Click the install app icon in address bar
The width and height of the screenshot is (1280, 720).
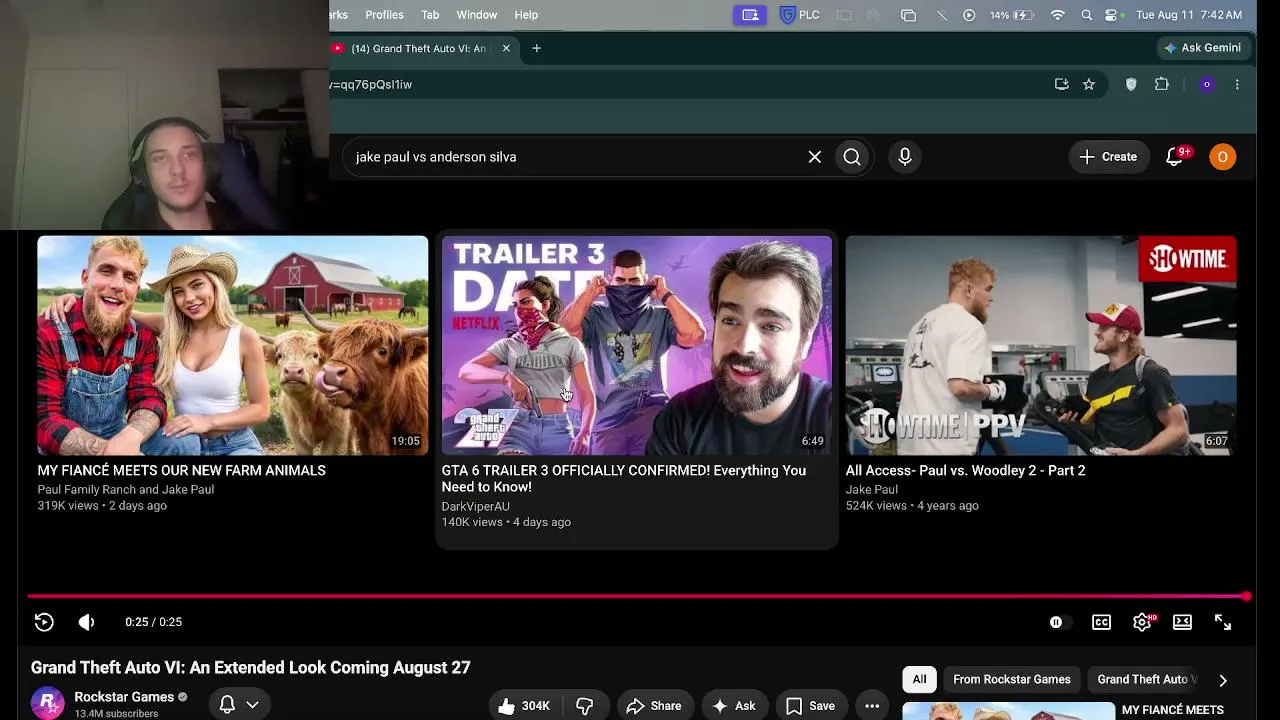pos(1062,85)
